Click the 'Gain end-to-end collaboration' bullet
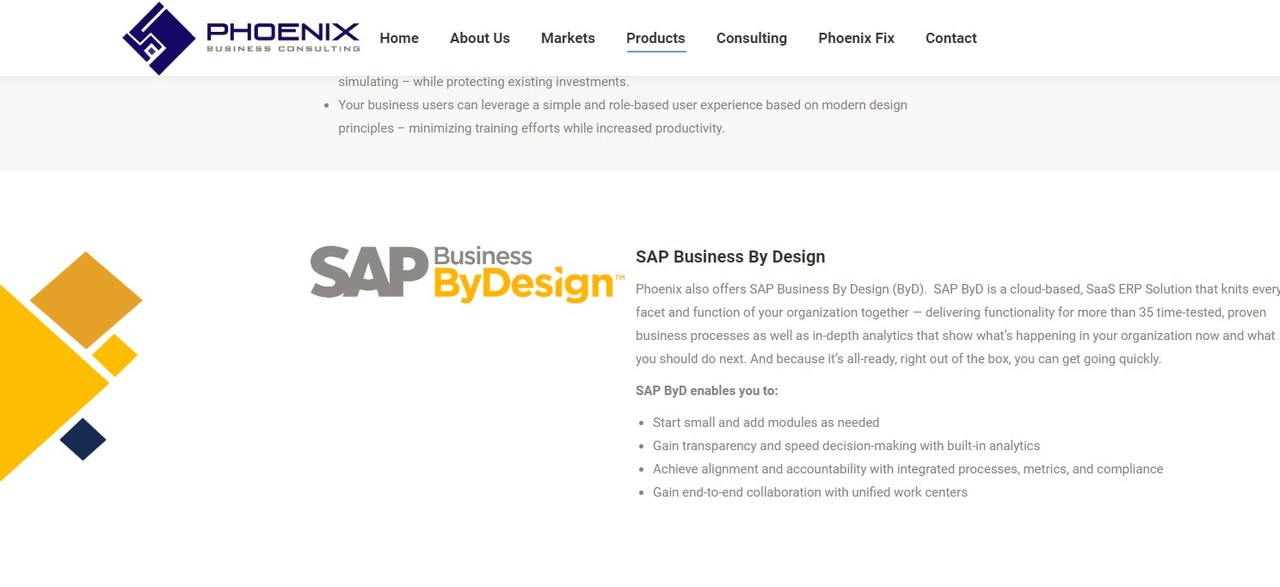Image resolution: width=1280 pixels, height=587 pixels. (810, 492)
